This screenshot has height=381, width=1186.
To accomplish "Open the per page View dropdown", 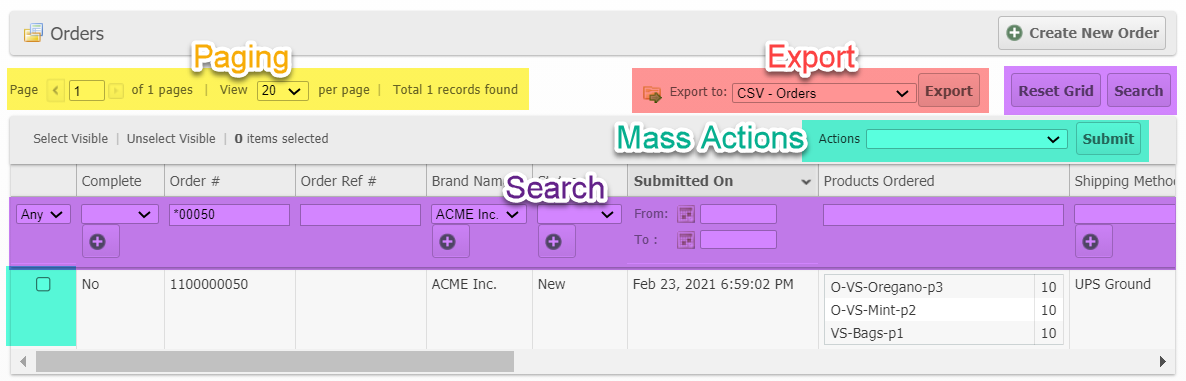I will coord(283,91).
